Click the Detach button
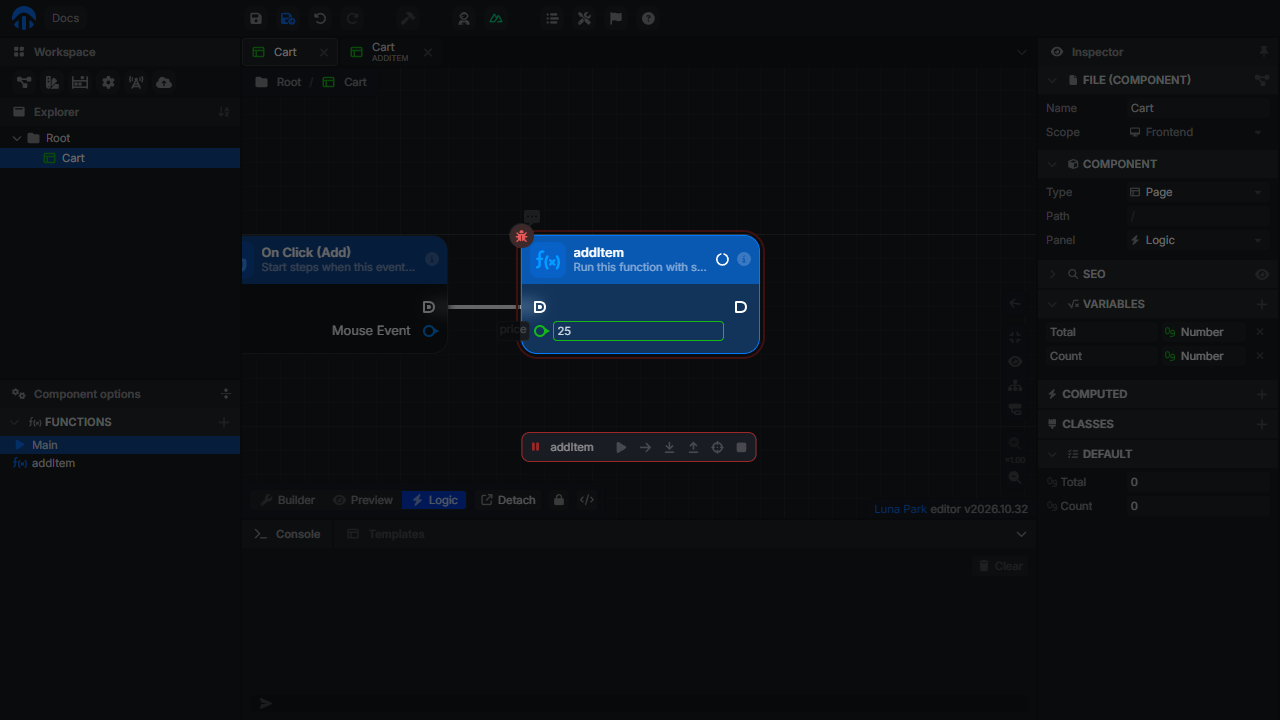1280x720 pixels. pyautogui.click(x=507, y=500)
